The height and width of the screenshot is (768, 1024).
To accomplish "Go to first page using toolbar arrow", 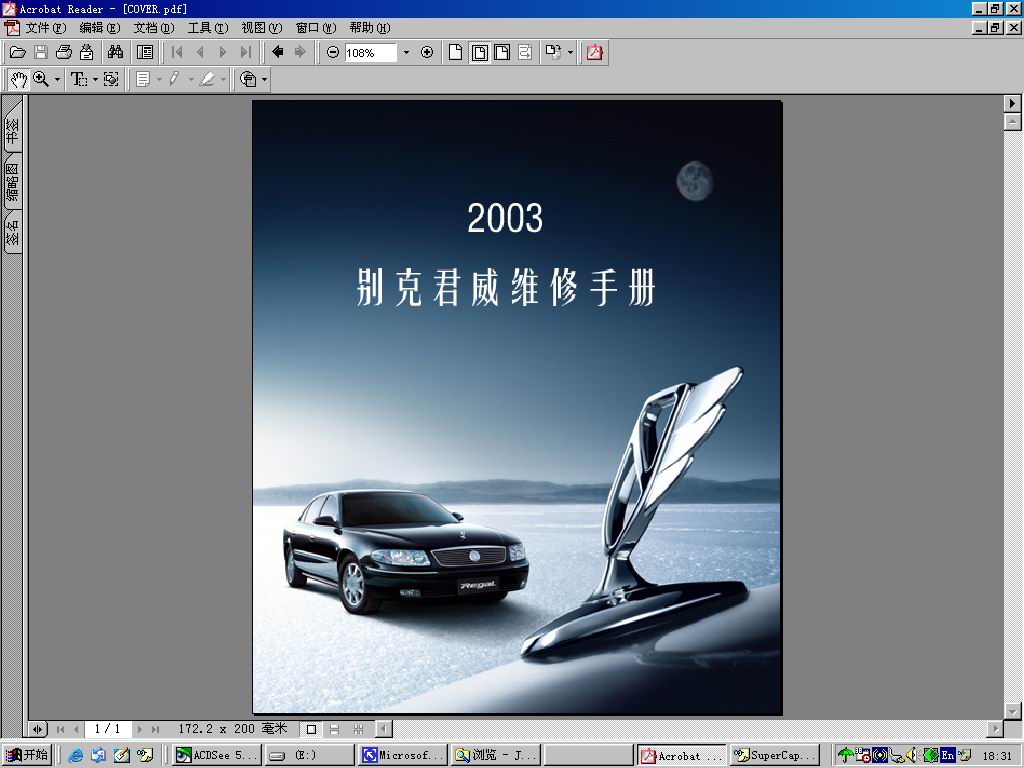I will pyautogui.click(x=176, y=53).
